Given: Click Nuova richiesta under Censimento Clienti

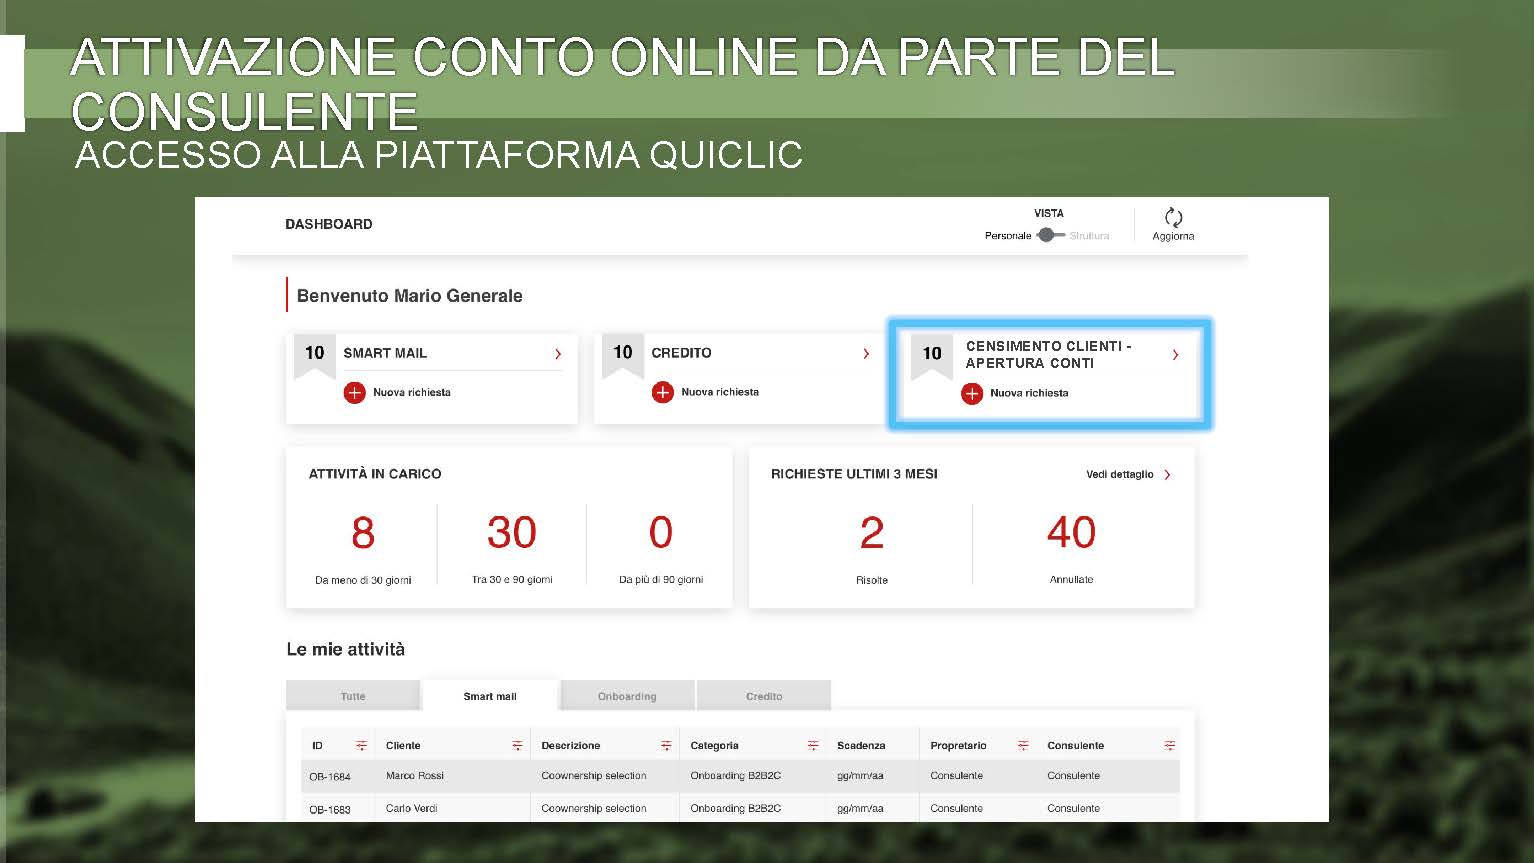Looking at the screenshot, I should (x=1029, y=393).
